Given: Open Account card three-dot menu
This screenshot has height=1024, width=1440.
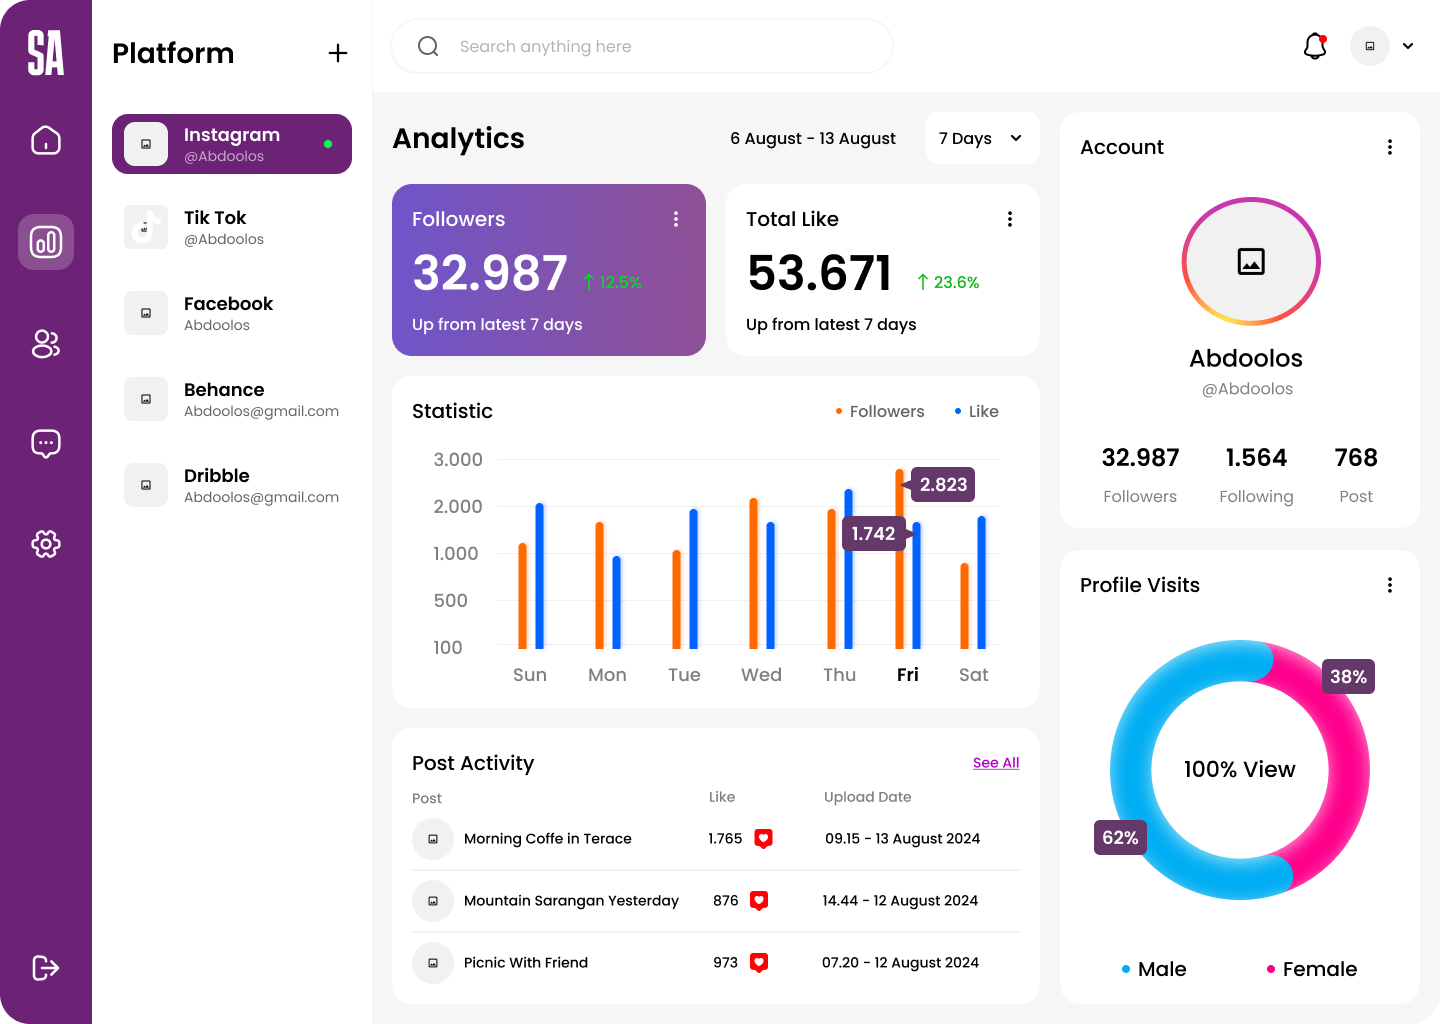Looking at the screenshot, I should [x=1390, y=147].
